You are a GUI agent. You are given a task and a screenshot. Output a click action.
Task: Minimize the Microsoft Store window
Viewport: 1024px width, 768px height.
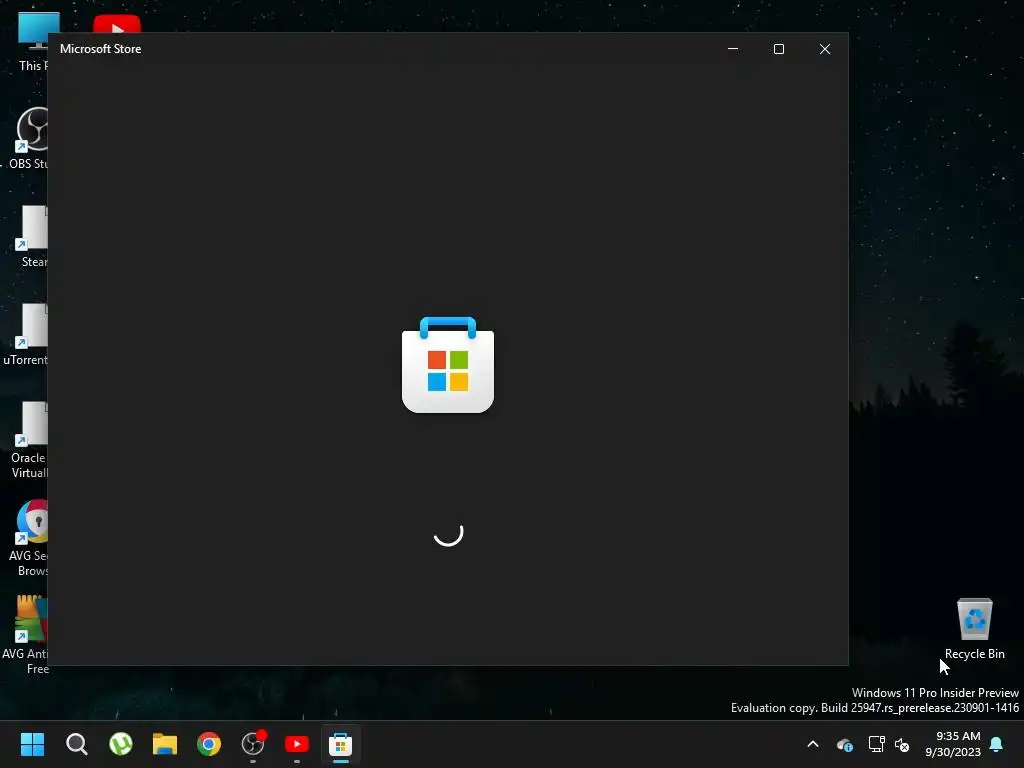pyautogui.click(x=733, y=49)
